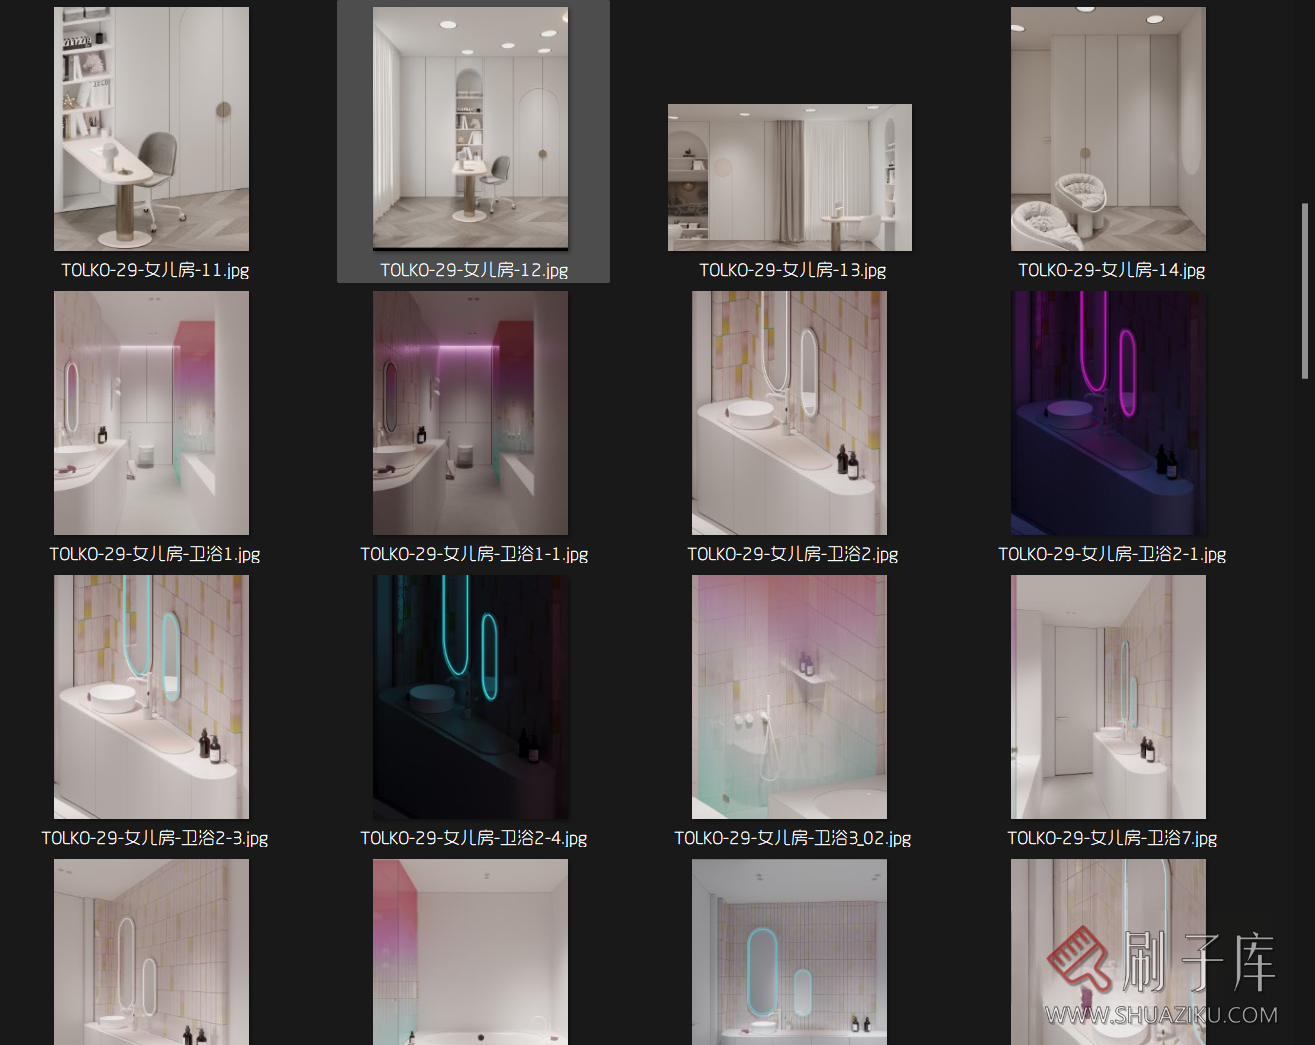Open the bathroom doorway image 卫浴7.jpg
Screen dimensions: 1315x1045
(x=1108, y=697)
